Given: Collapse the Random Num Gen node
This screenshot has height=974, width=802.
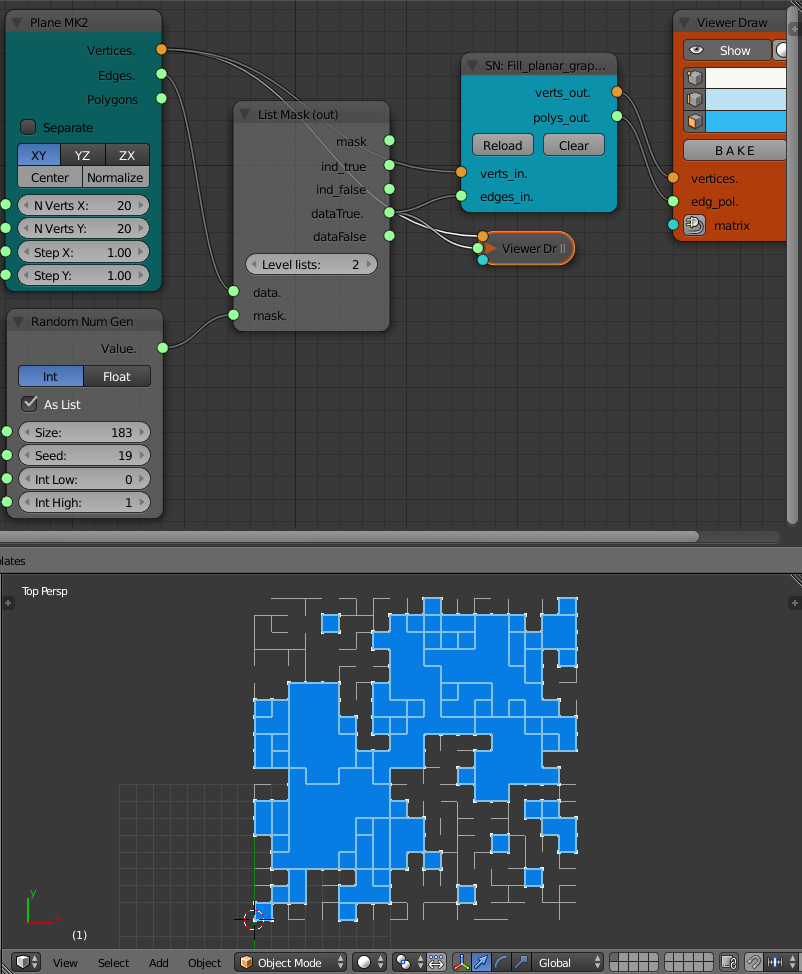Looking at the screenshot, I should pos(19,321).
